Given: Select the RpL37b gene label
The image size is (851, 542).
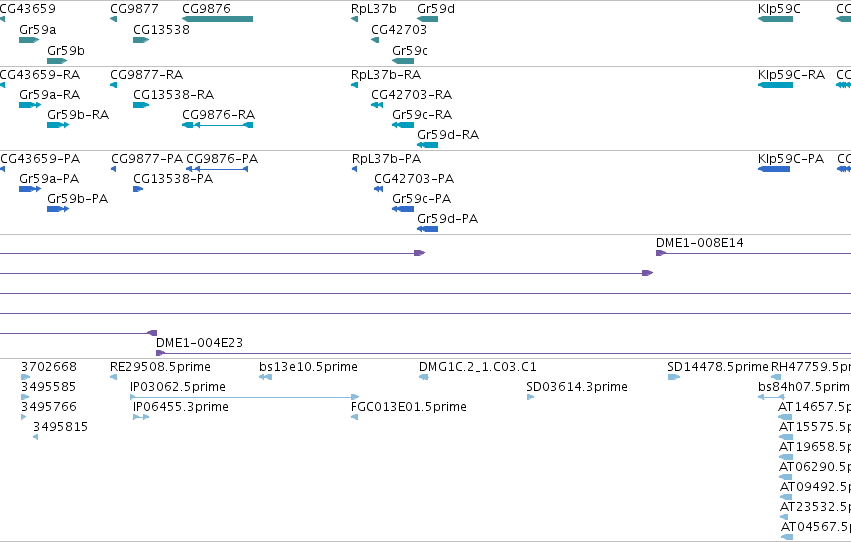Looking at the screenshot, I should point(374,9).
